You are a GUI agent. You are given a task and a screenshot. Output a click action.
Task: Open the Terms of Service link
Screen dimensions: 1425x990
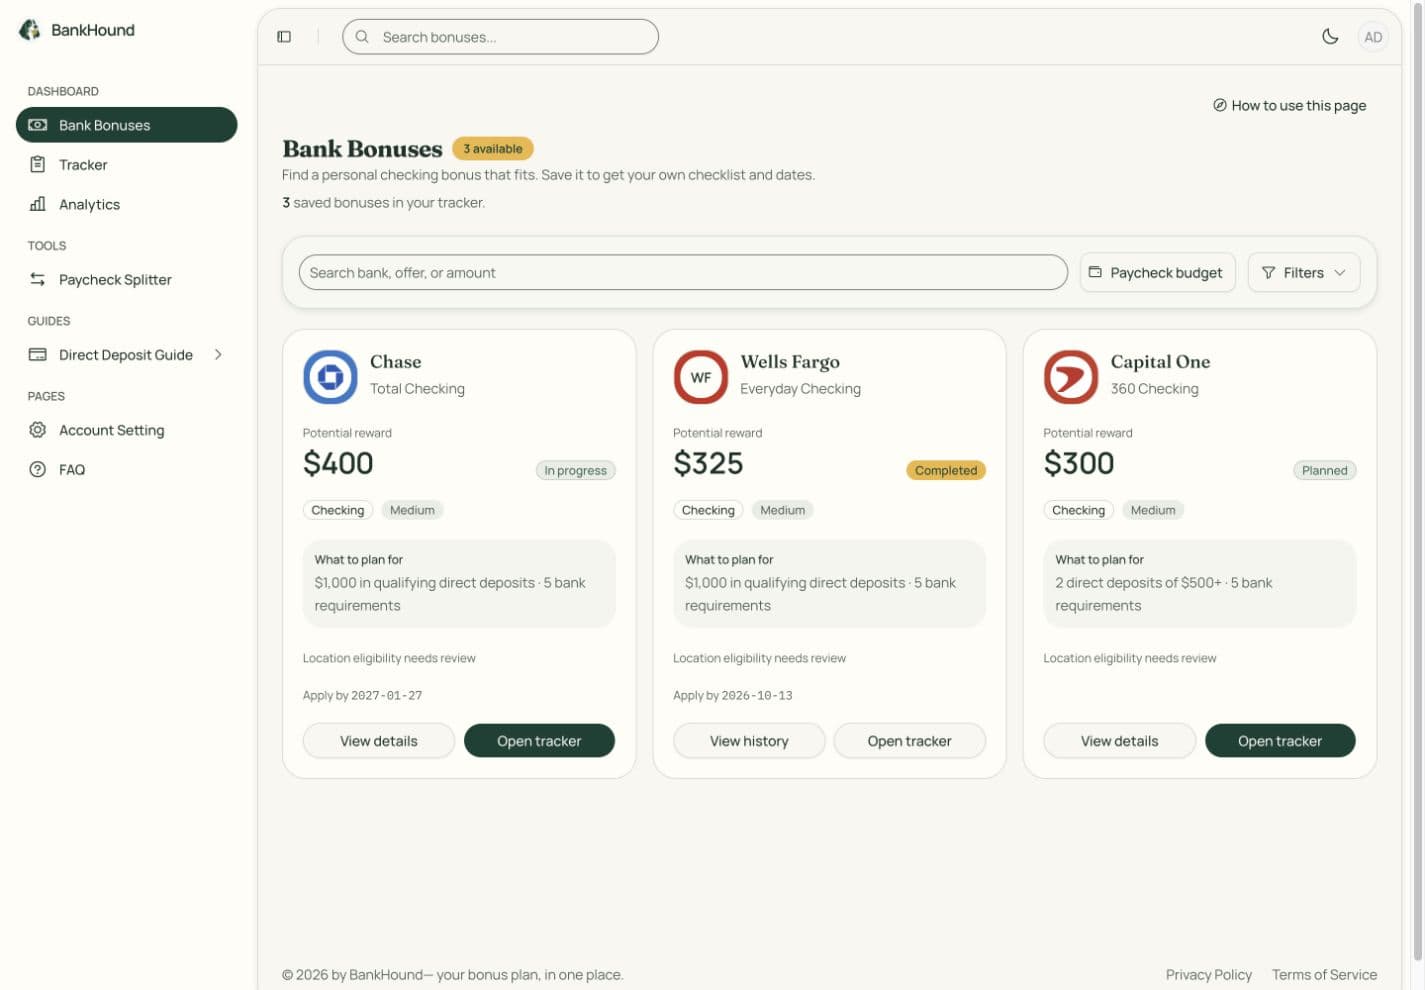coord(1324,975)
